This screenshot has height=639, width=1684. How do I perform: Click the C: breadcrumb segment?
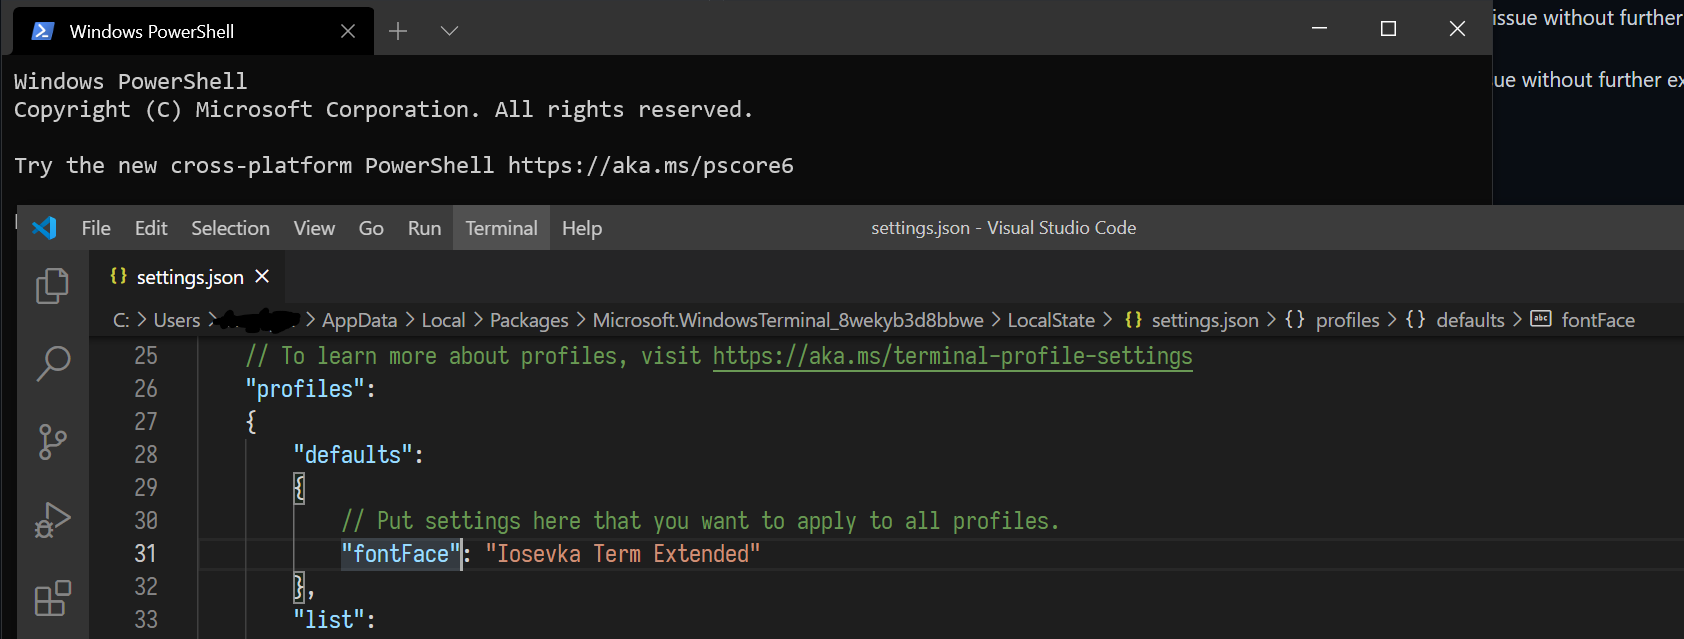pos(121,320)
